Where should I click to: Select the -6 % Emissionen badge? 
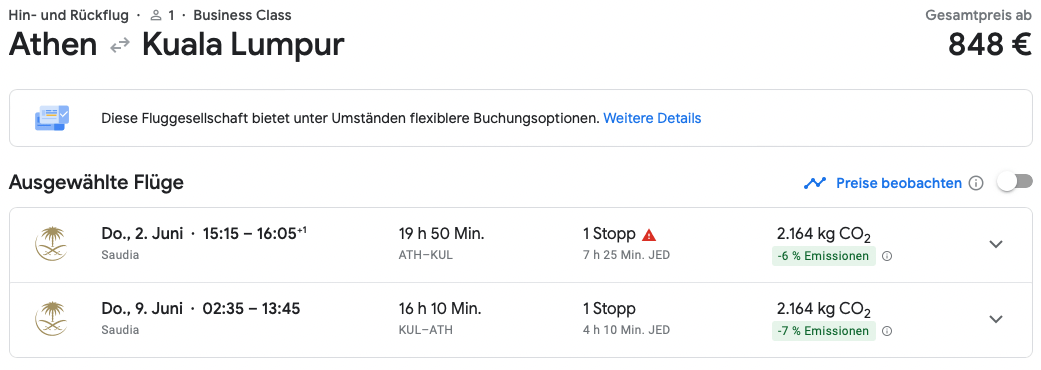823,256
